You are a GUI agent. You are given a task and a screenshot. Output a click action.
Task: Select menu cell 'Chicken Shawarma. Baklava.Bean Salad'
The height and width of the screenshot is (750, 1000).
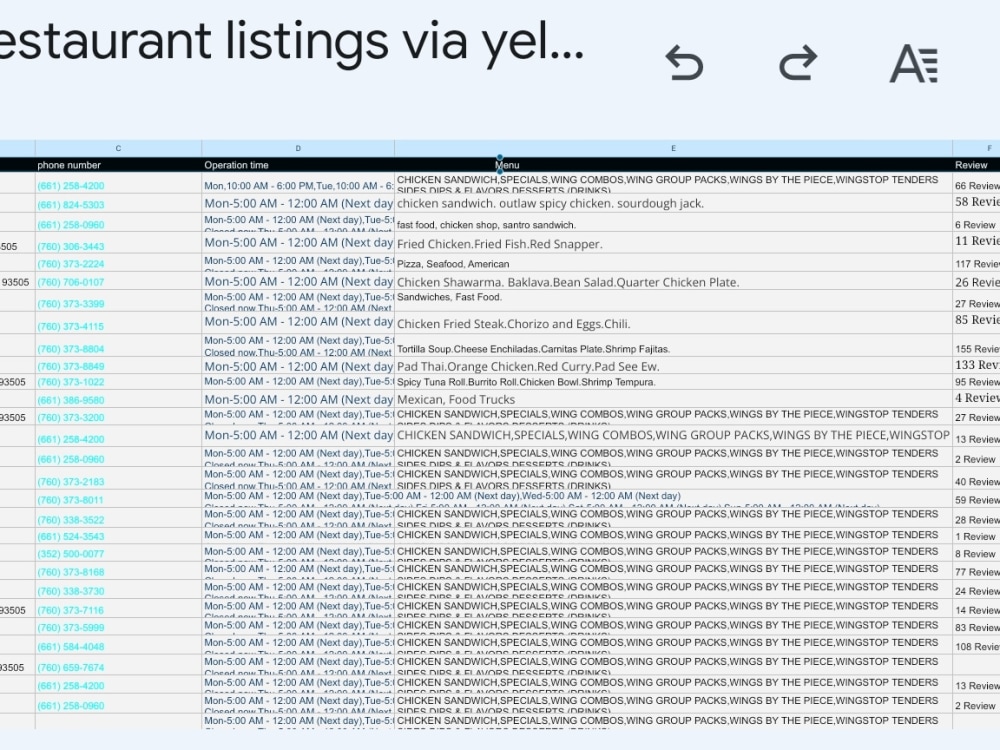tap(673, 281)
